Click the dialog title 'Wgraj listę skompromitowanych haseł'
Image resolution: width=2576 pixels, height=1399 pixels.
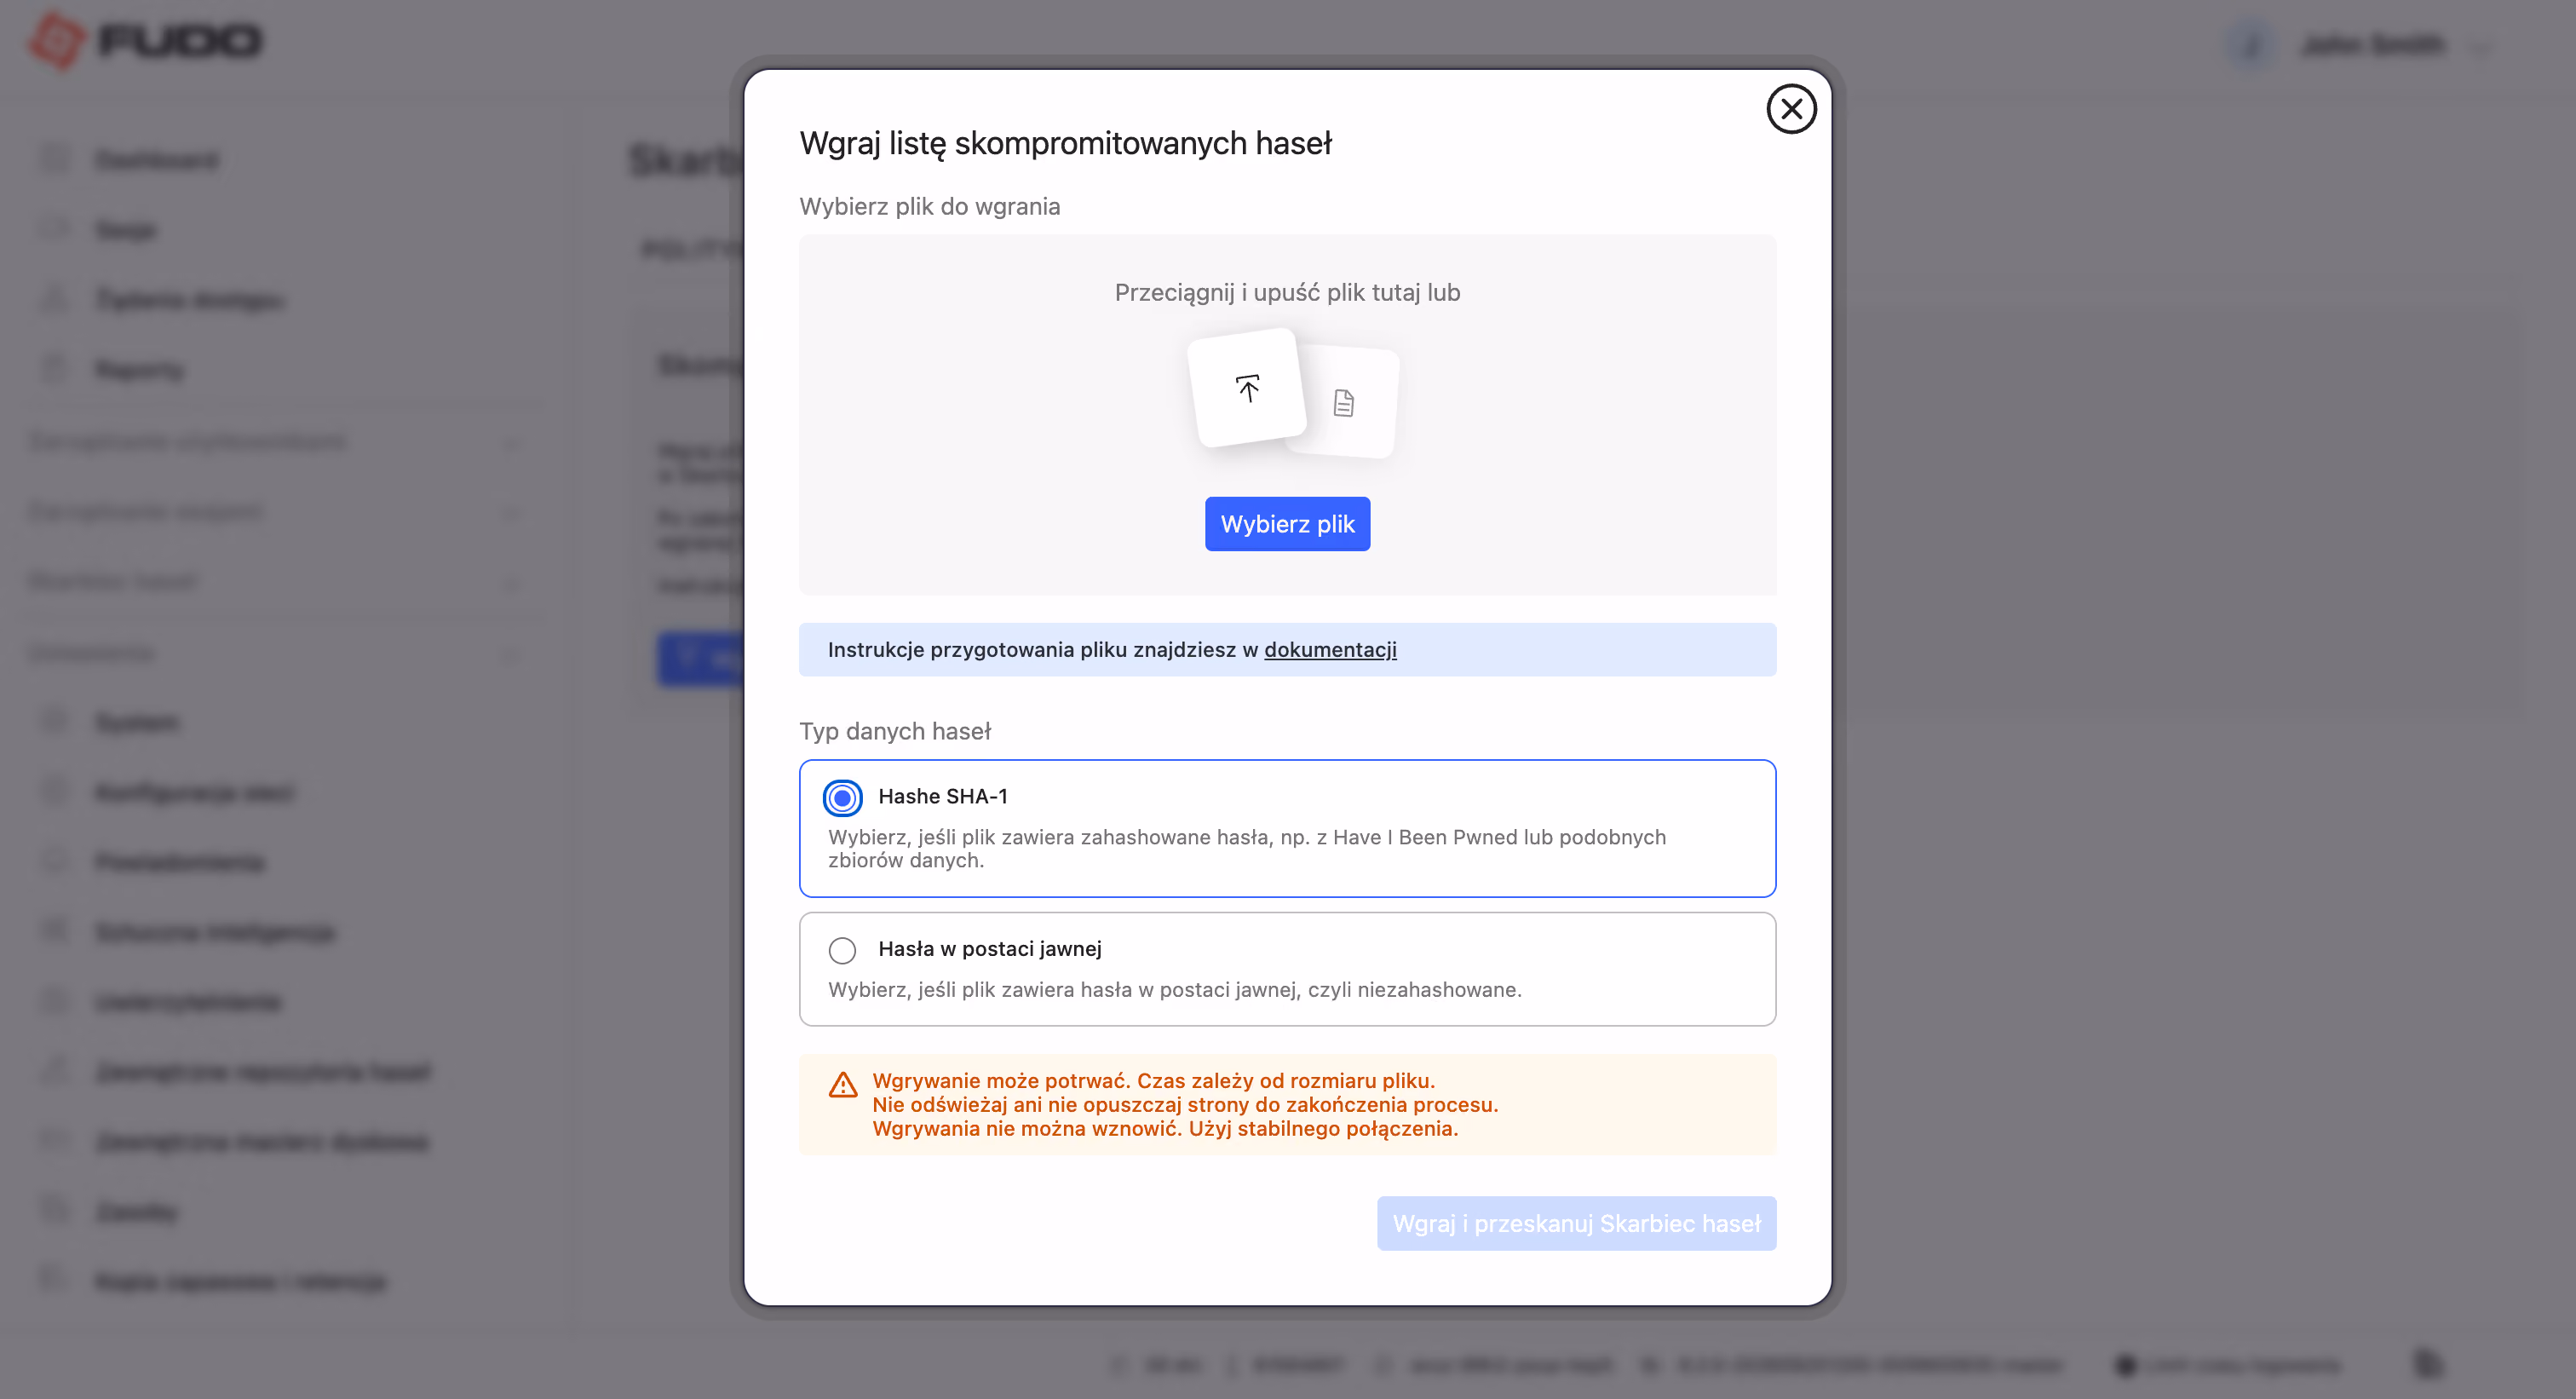(x=1065, y=144)
